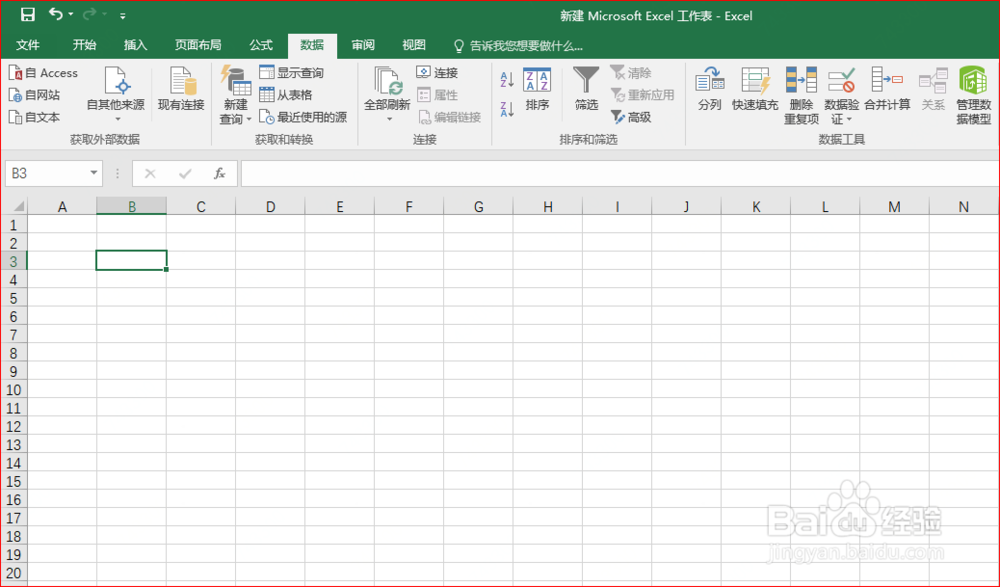Open the Name Box dropdown arrow
1000x587 pixels.
point(94,173)
